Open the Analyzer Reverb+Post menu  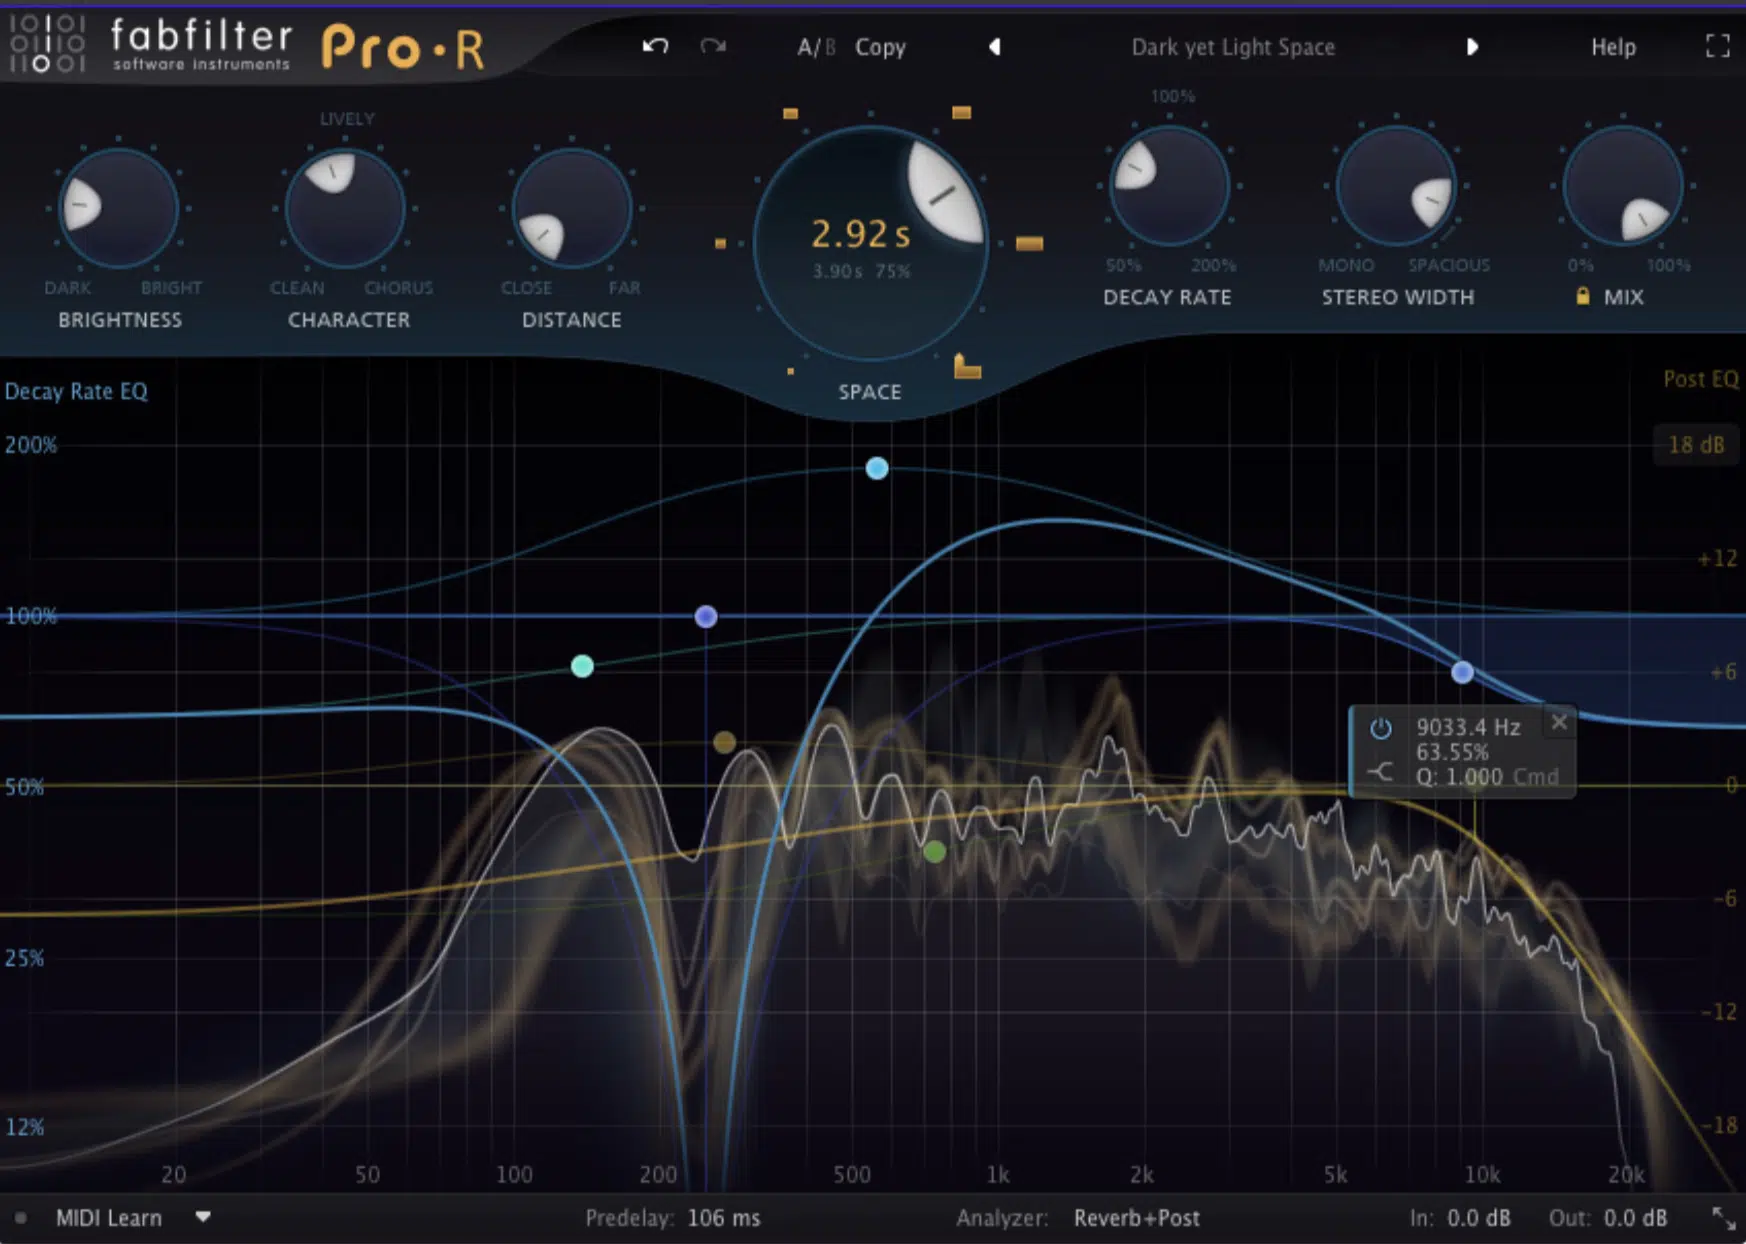[x=1137, y=1218]
